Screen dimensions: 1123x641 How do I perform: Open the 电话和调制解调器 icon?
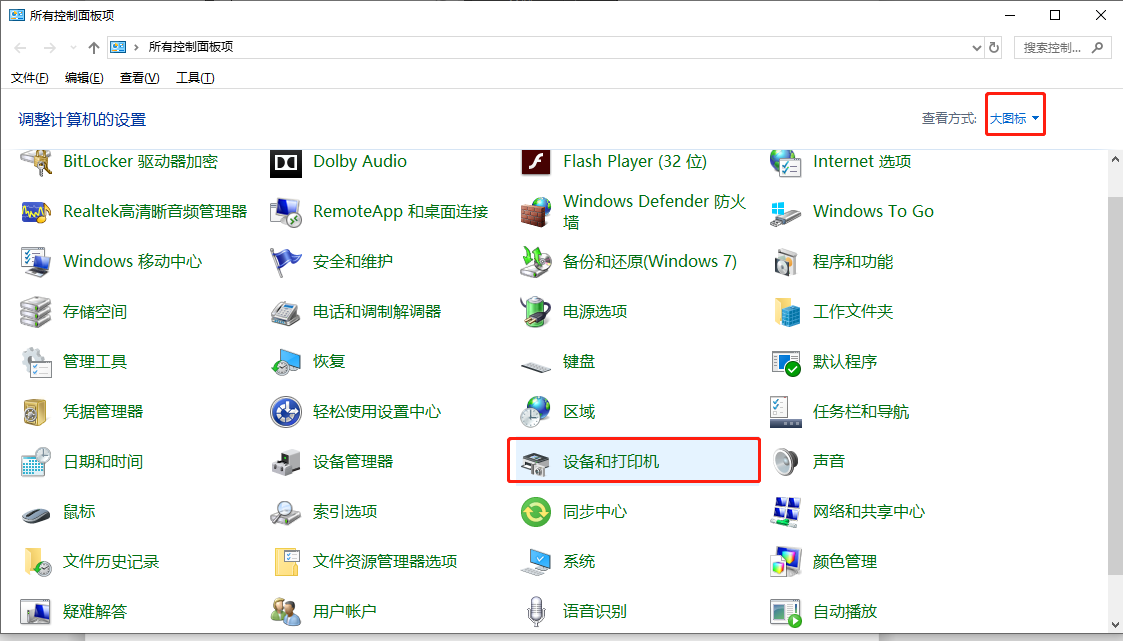point(285,312)
